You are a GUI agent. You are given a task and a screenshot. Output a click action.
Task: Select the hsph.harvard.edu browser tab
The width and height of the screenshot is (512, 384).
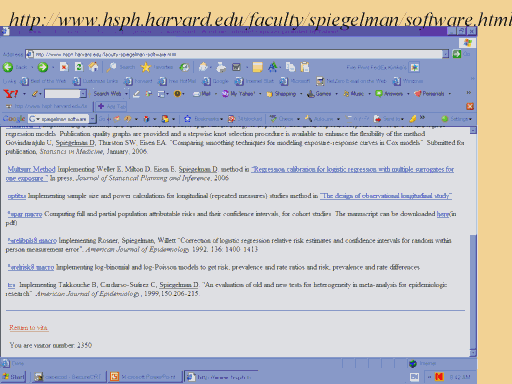47,106
